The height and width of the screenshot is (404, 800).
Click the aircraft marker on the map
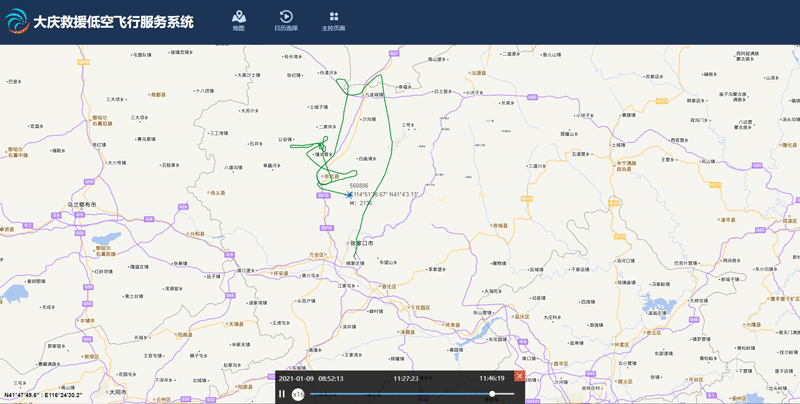click(x=349, y=194)
